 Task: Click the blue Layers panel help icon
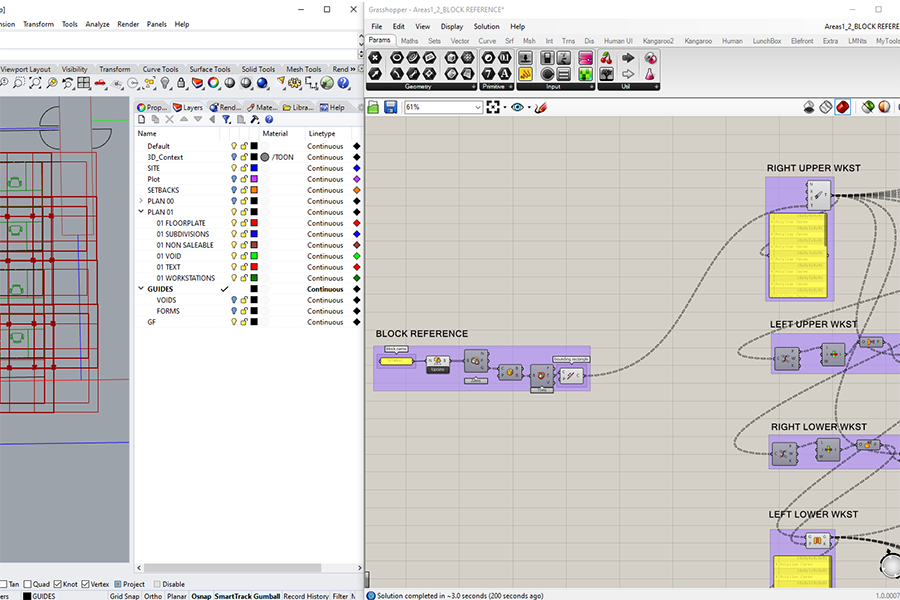(269, 120)
